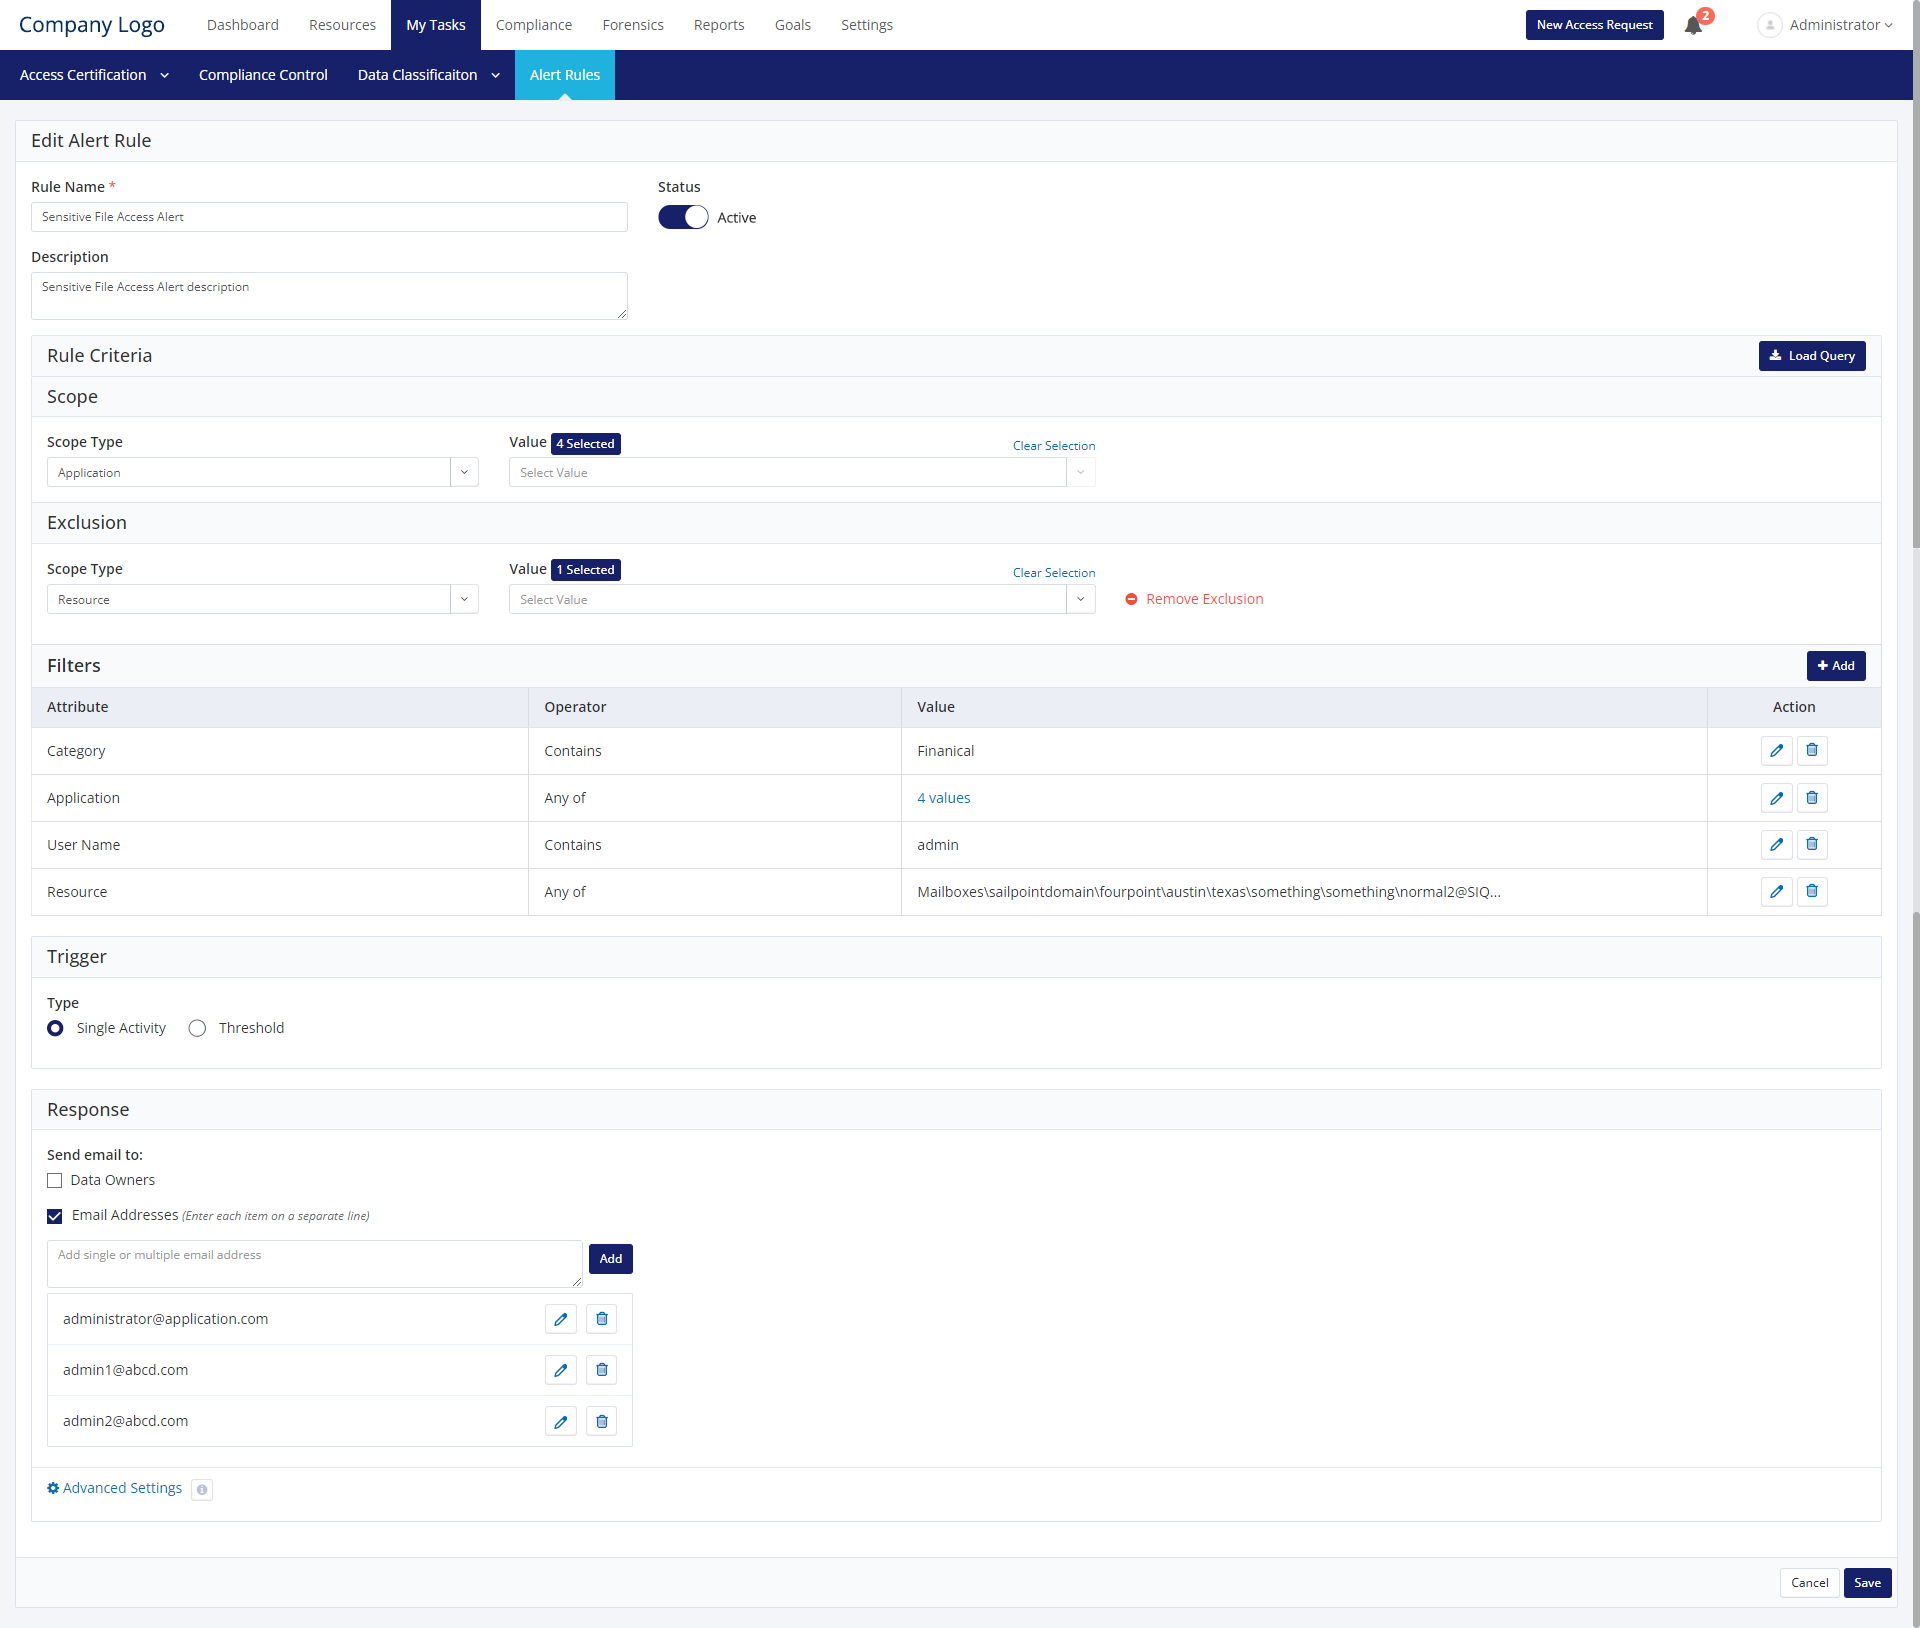The height and width of the screenshot is (1628, 1920).
Task: Uncheck the Email Addresses checkbox
Action: [x=55, y=1216]
